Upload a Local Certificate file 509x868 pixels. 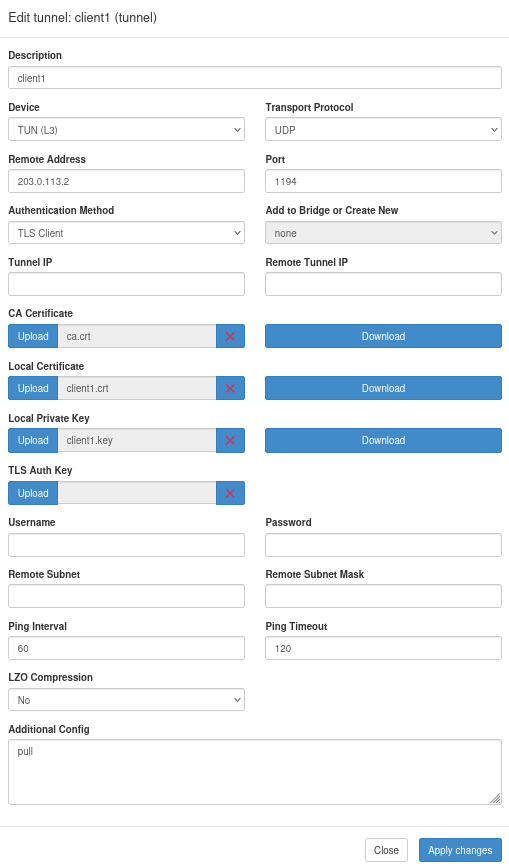(33, 388)
